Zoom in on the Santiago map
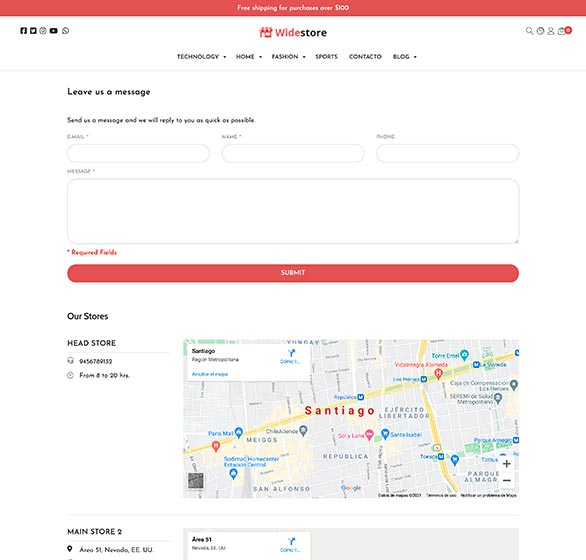 (x=506, y=464)
